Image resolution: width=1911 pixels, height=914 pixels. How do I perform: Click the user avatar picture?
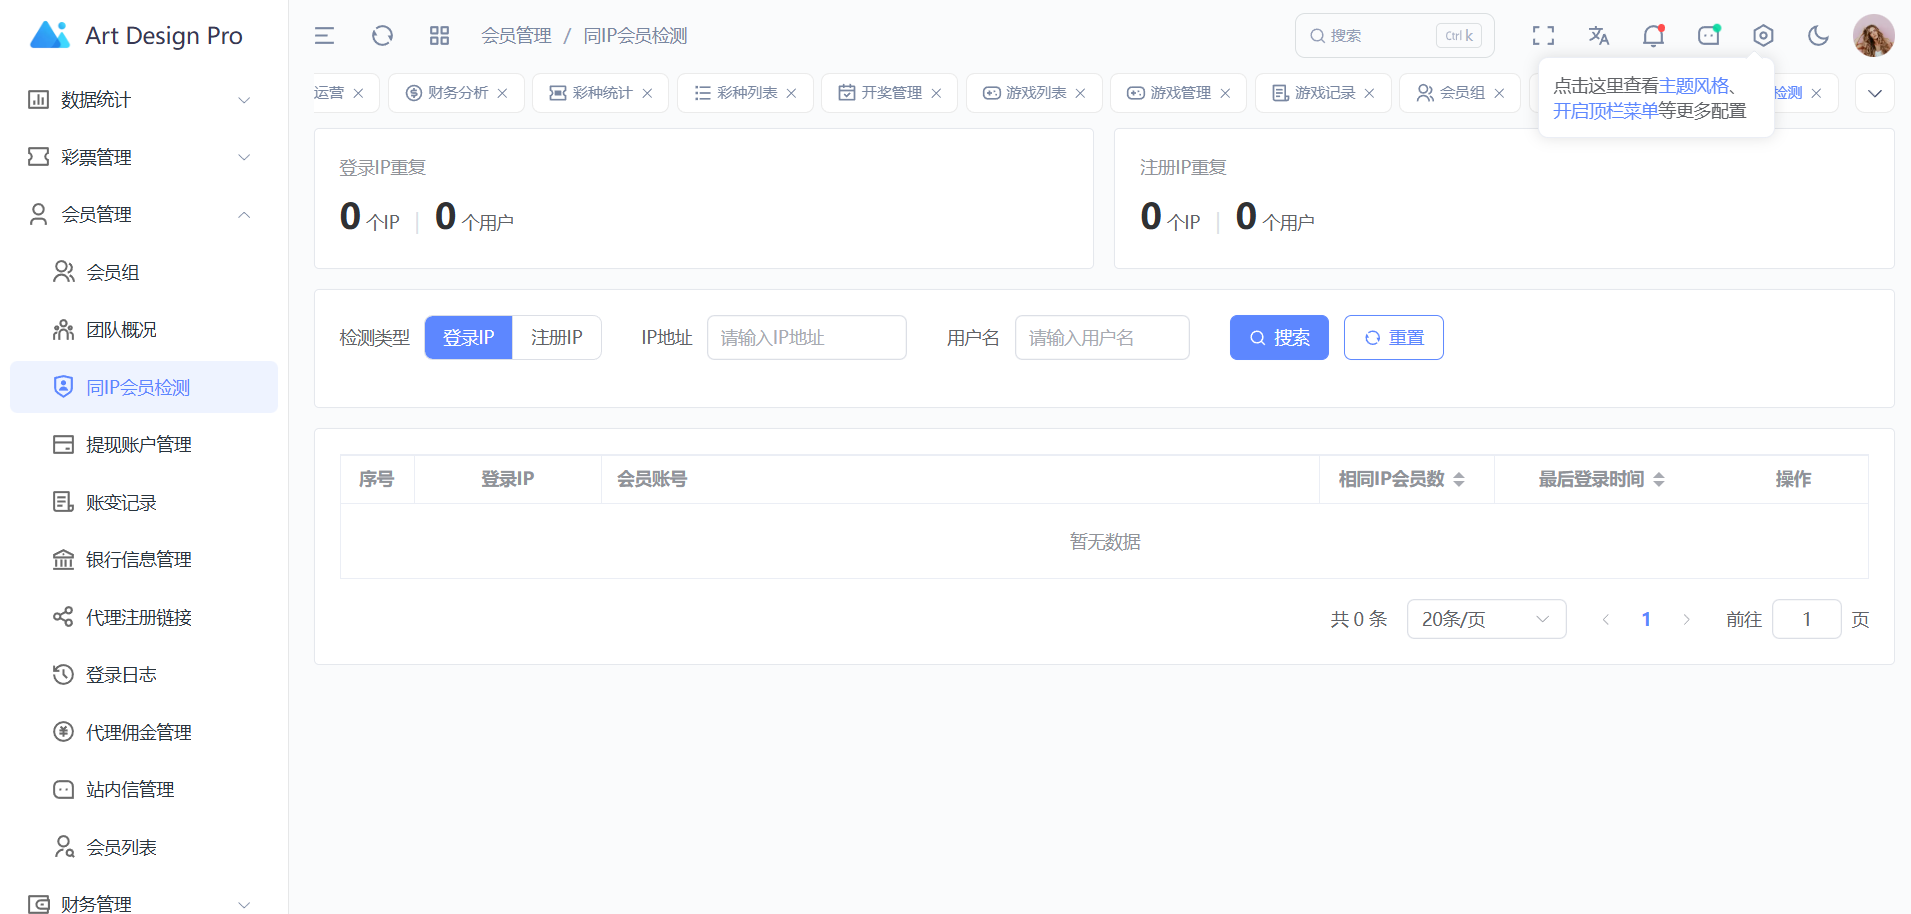click(1873, 36)
